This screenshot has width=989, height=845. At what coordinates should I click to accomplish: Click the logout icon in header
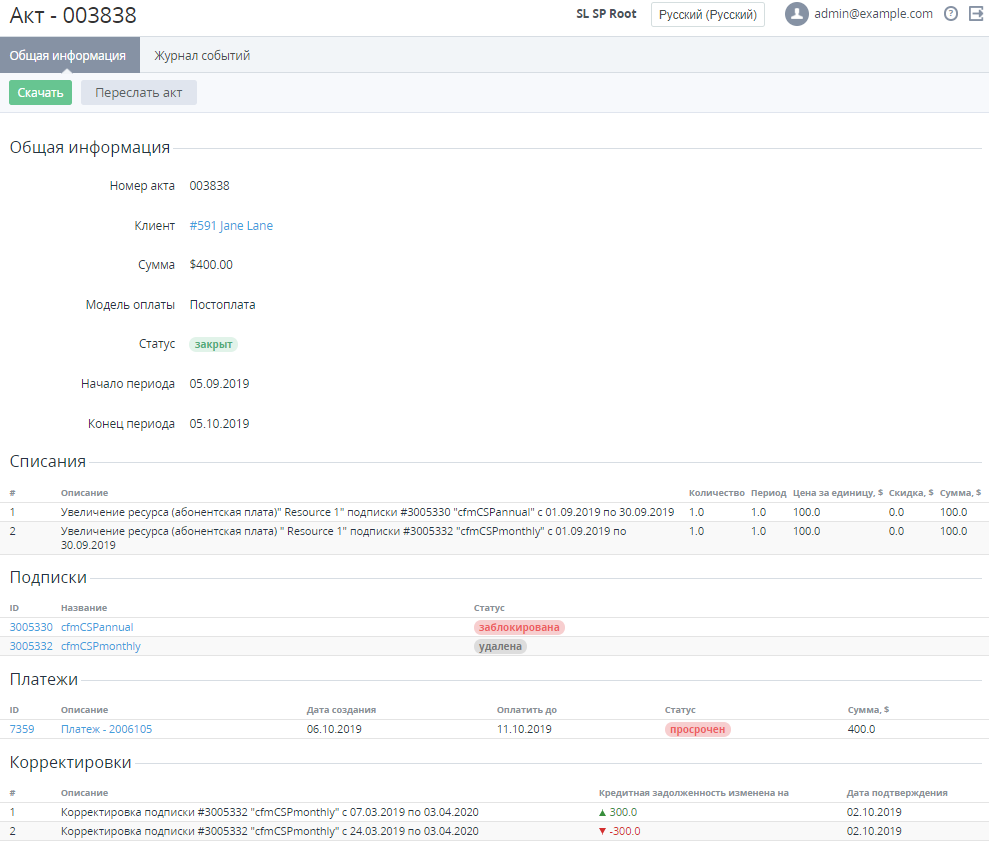pyautogui.click(x=976, y=14)
